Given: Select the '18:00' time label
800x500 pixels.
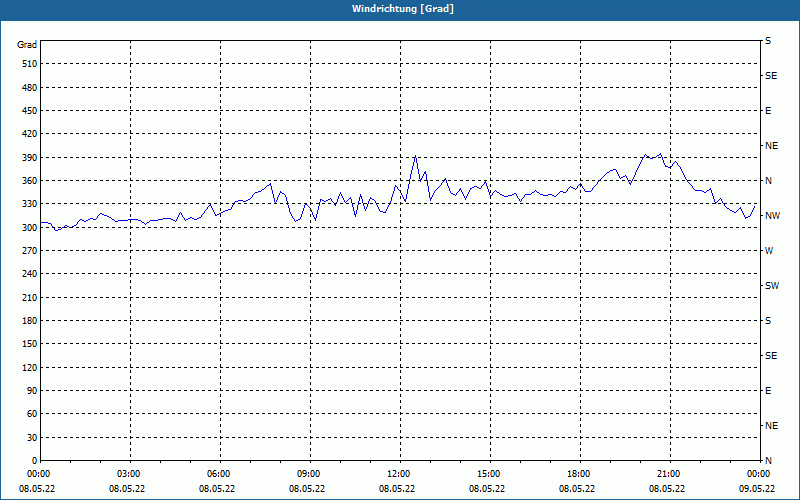Looking at the screenshot, I should (579, 474).
